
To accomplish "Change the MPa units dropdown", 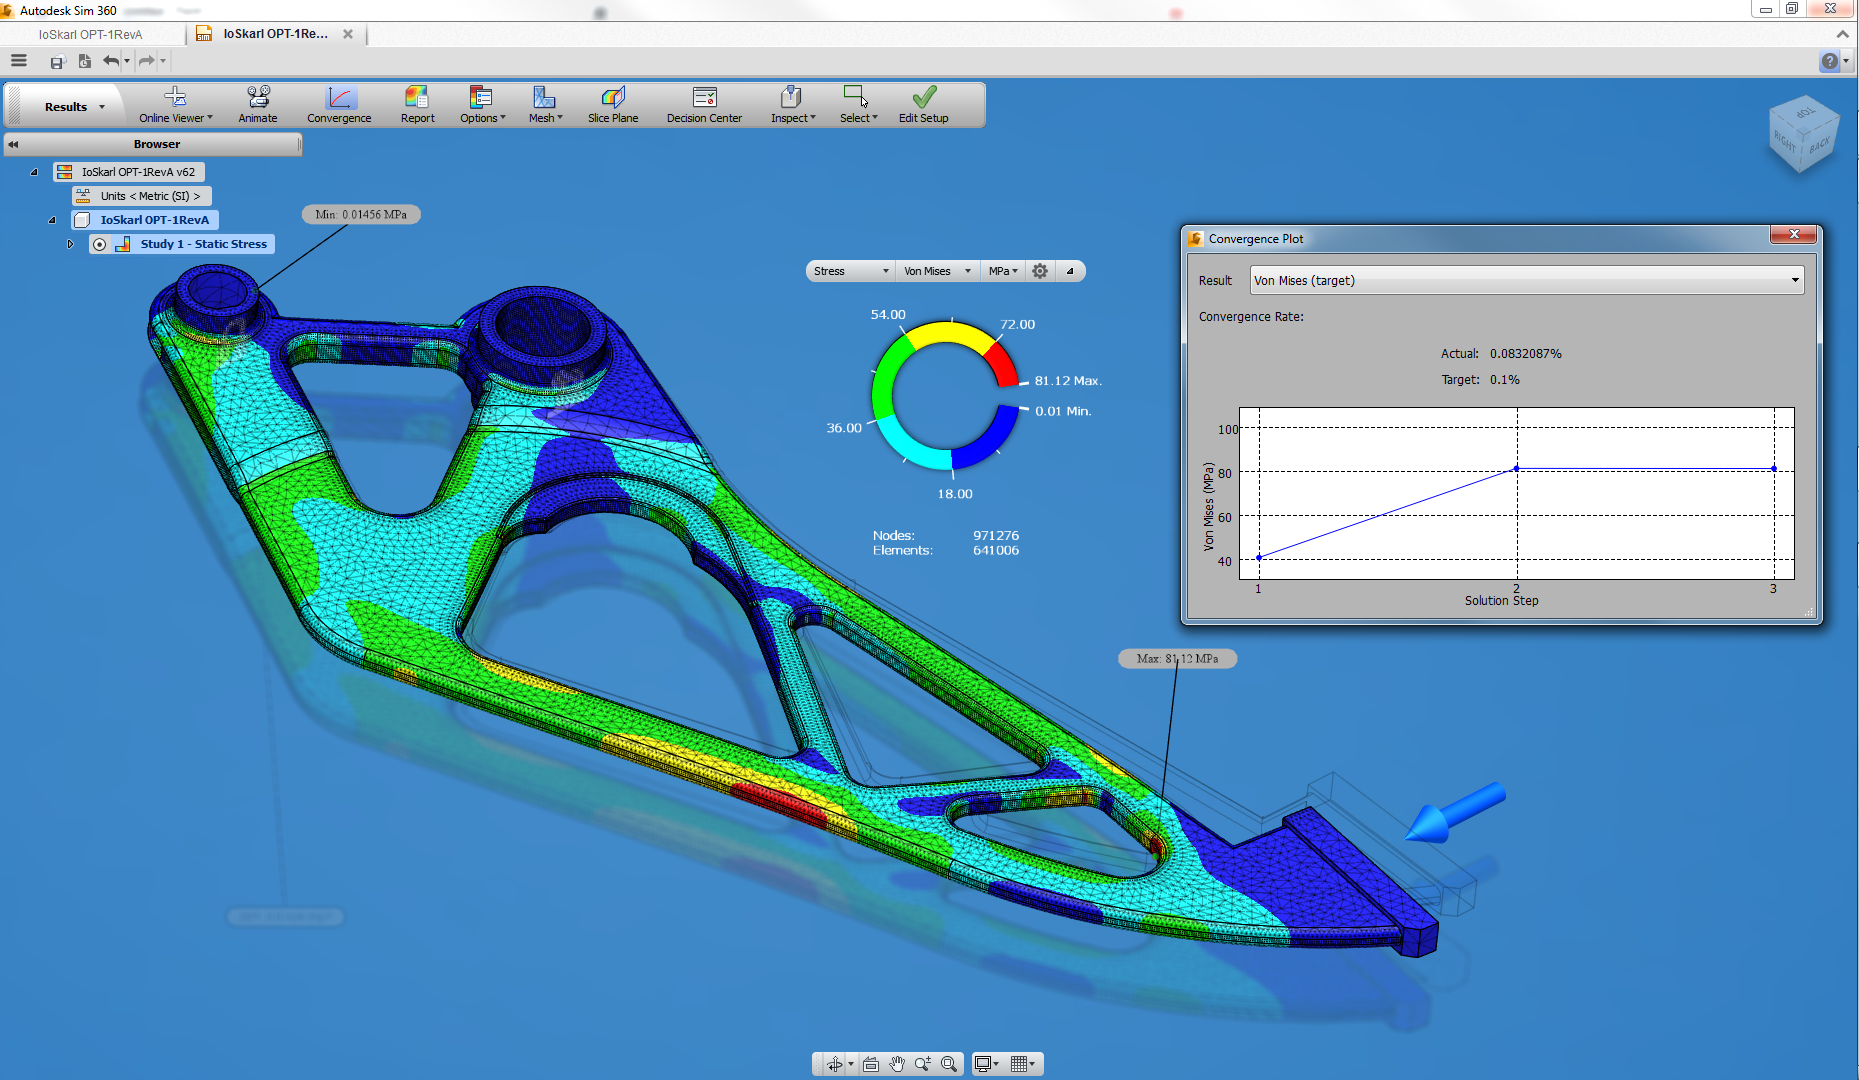I will pyautogui.click(x=1003, y=271).
